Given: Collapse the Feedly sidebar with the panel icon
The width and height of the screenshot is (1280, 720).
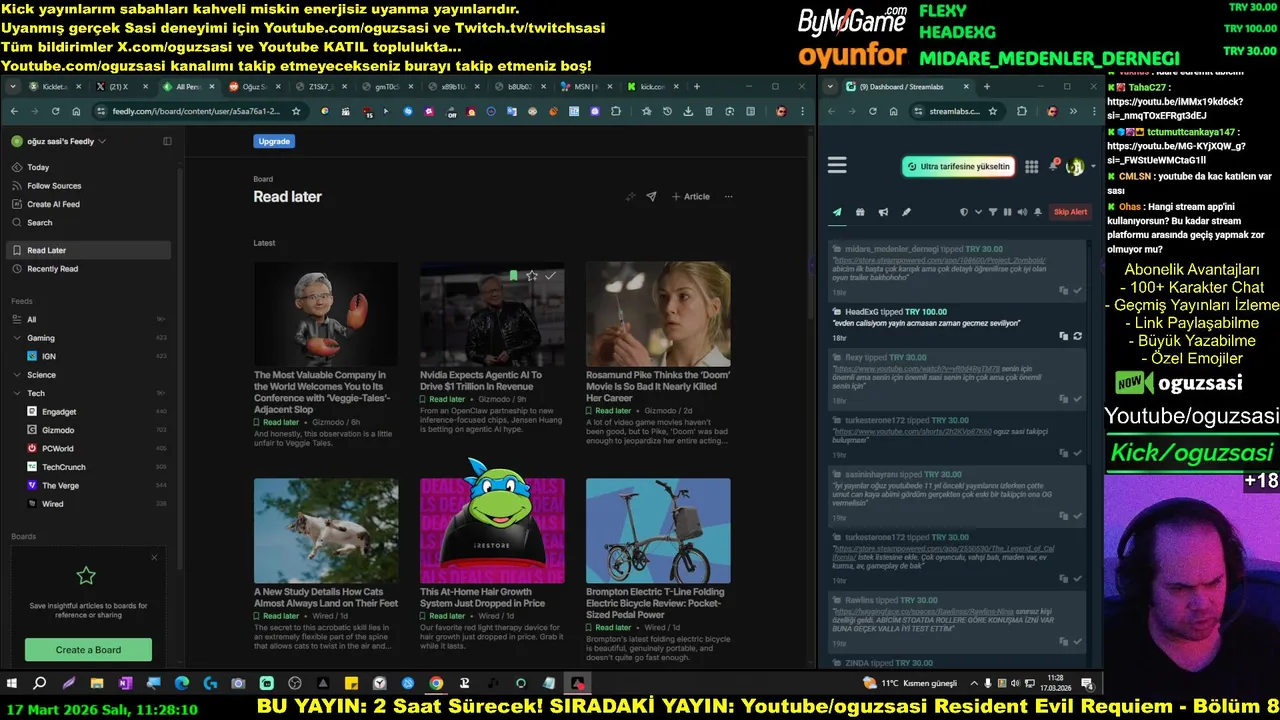Looking at the screenshot, I should (x=167, y=141).
